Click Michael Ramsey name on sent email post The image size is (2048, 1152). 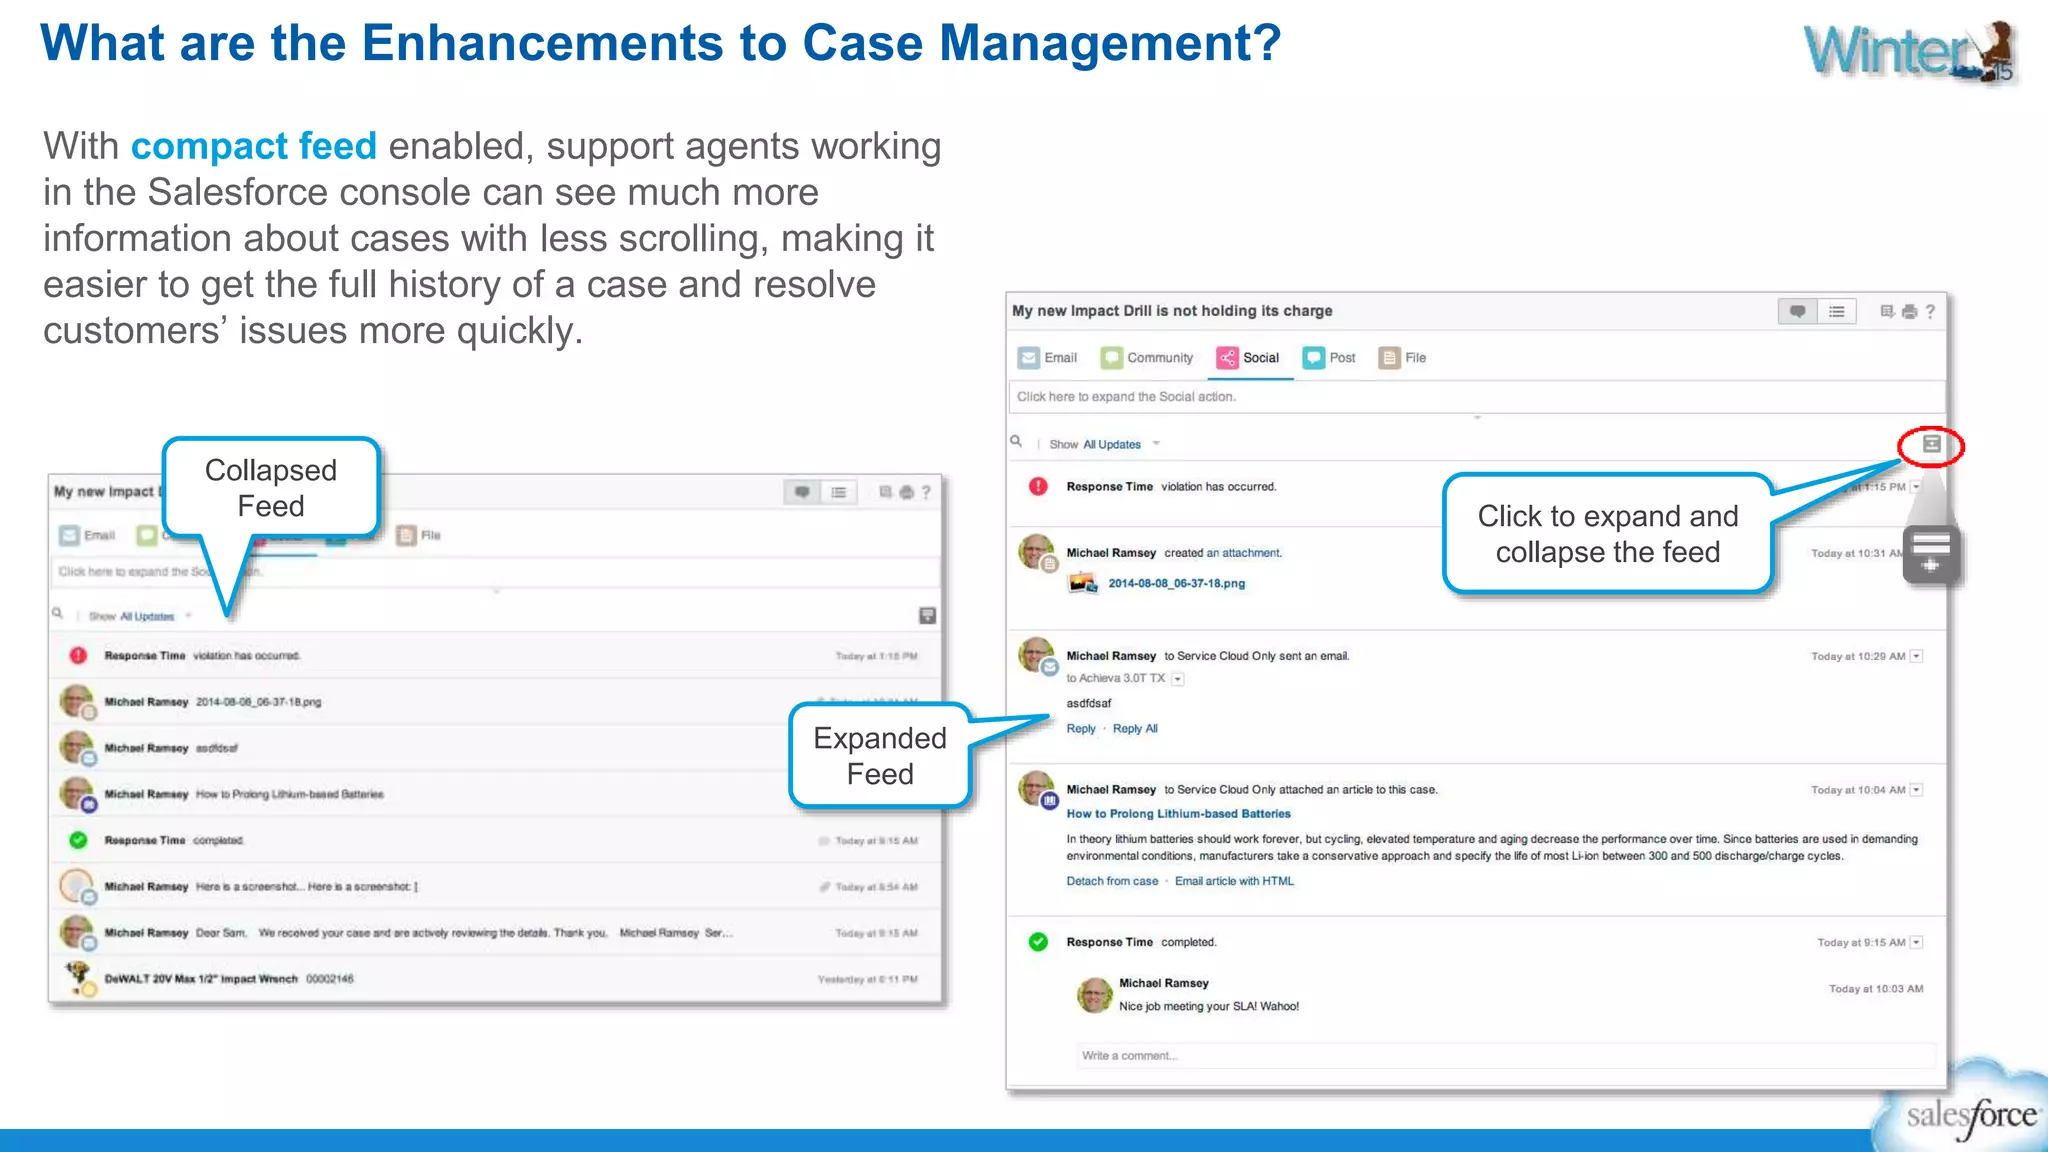point(1110,656)
